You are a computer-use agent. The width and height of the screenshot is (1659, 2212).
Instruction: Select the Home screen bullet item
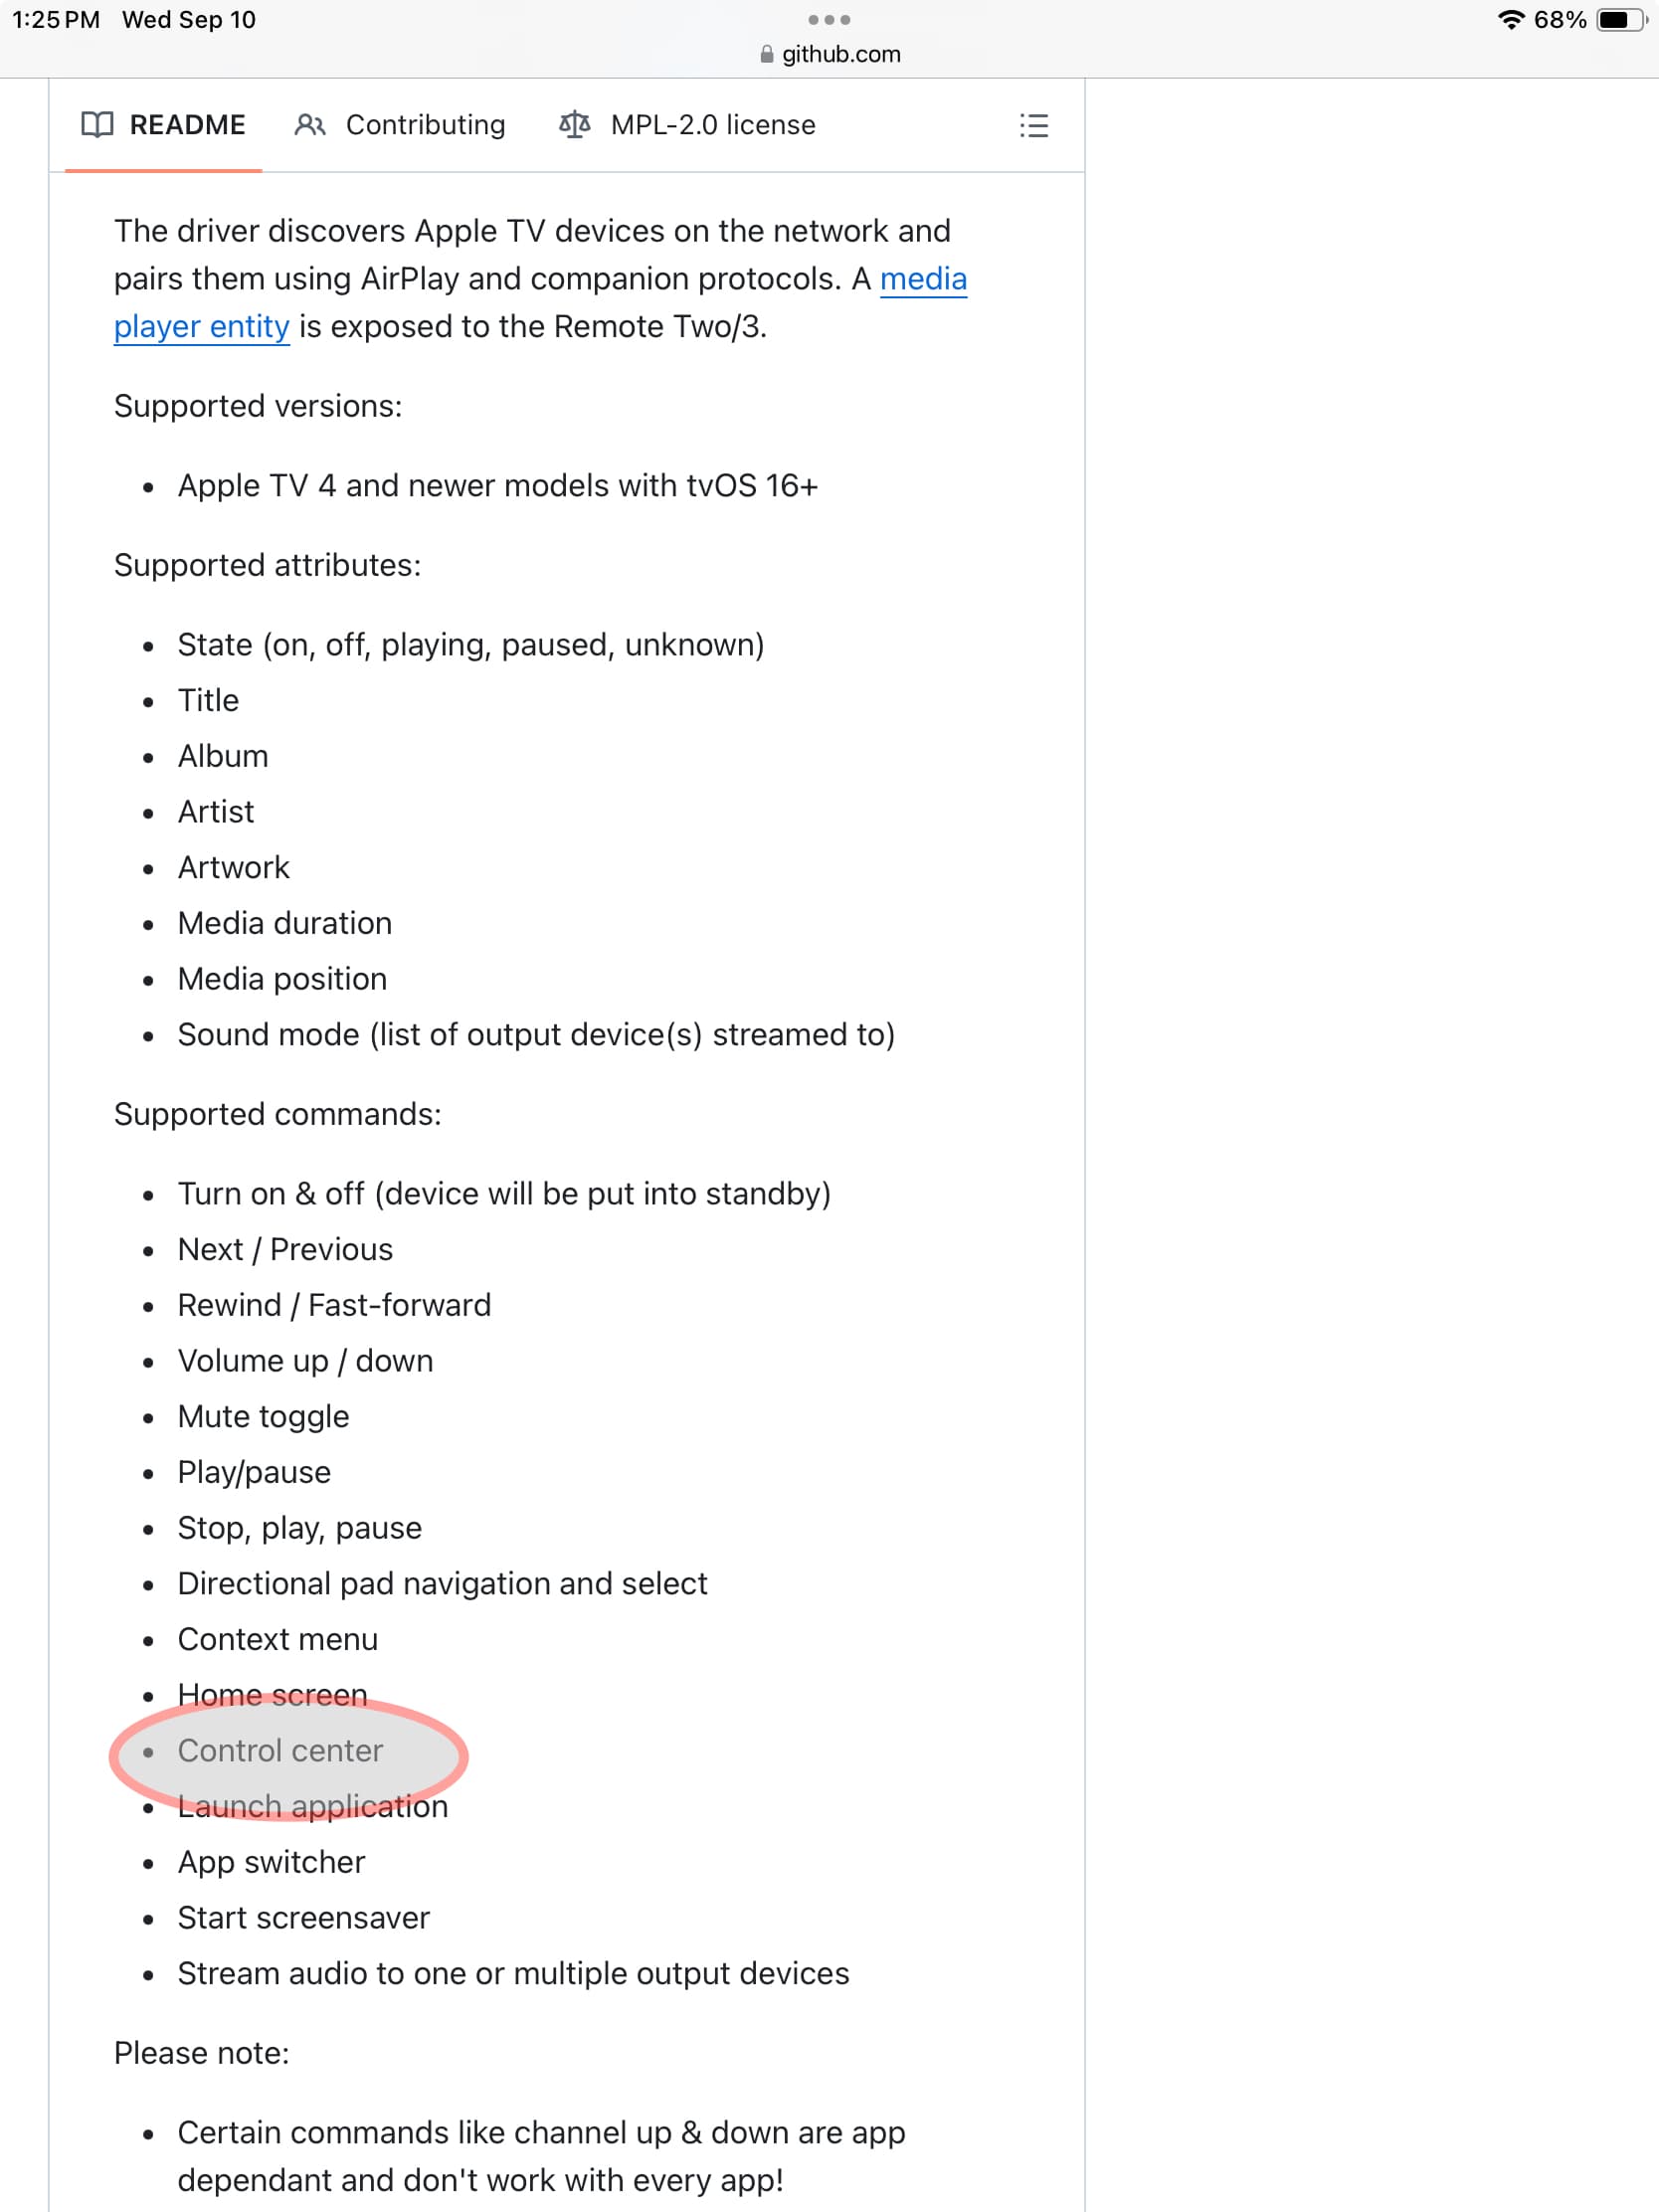coord(272,1694)
